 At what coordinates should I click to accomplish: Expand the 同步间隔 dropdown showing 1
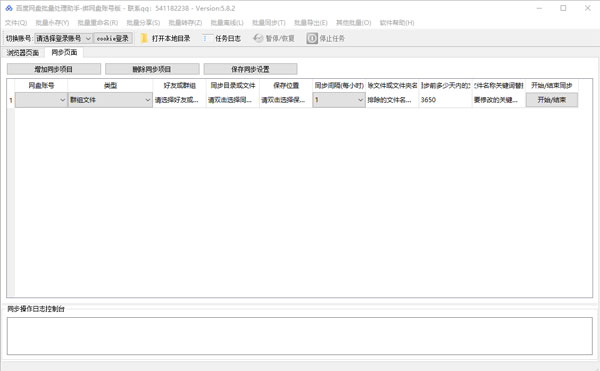click(x=339, y=100)
